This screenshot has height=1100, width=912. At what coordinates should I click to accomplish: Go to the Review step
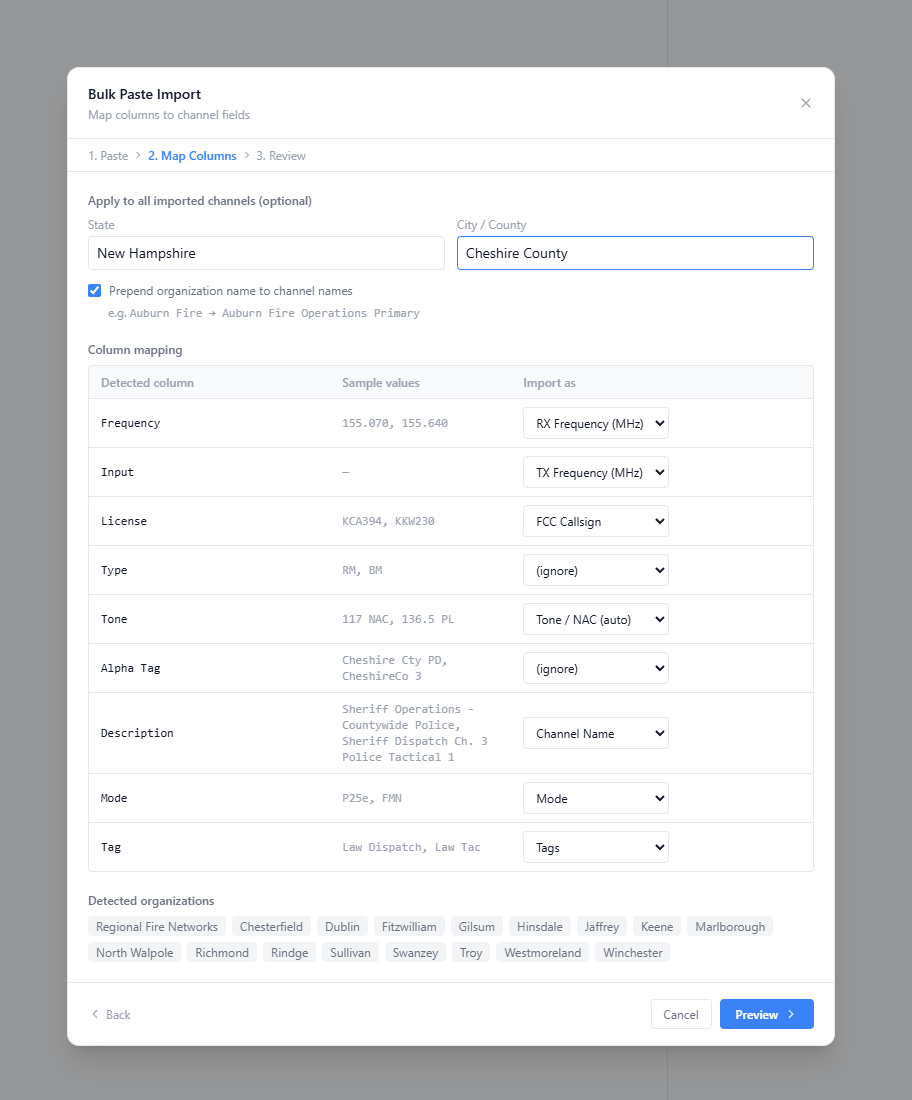tap(280, 155)
